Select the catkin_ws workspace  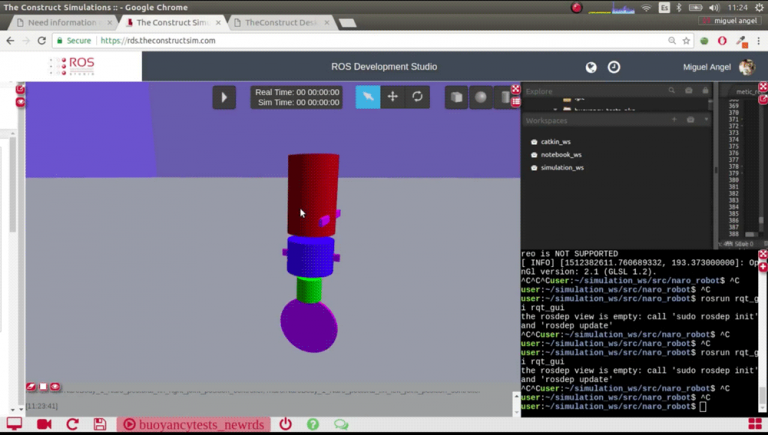click(557, 141)
